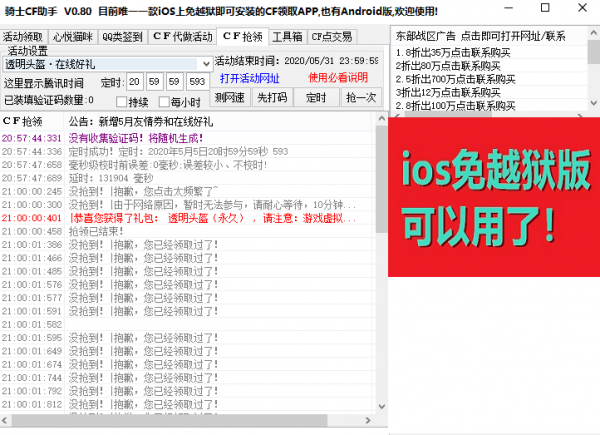Switch to the 活动领取 tab
Image resolution: width=600 pixels, height=435 pixels.
[x=24, y=37]
